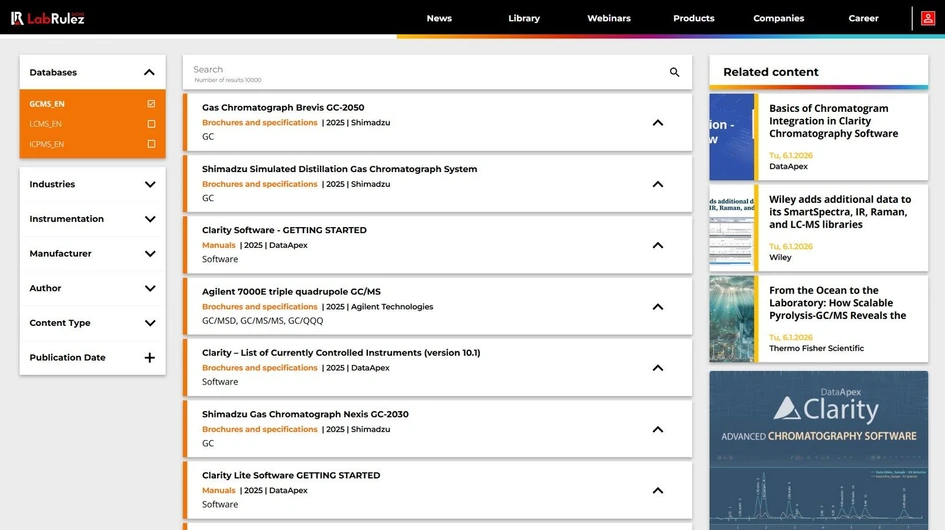
Task: Click Publication Date filter label
Action: pyautogui.click(x=68, y=358)
